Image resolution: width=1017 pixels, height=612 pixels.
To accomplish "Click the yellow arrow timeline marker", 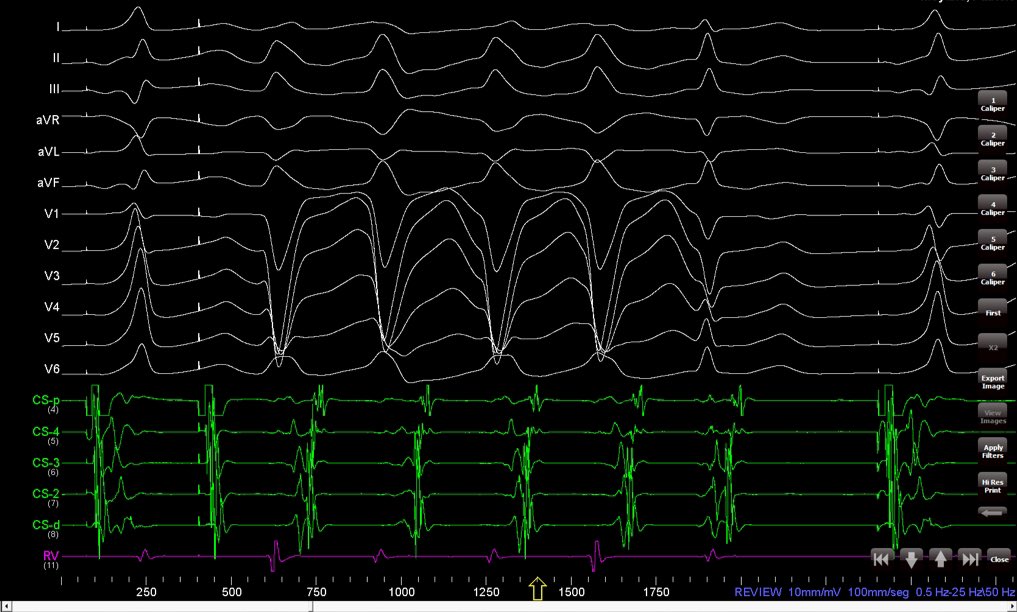I will 536,590.
